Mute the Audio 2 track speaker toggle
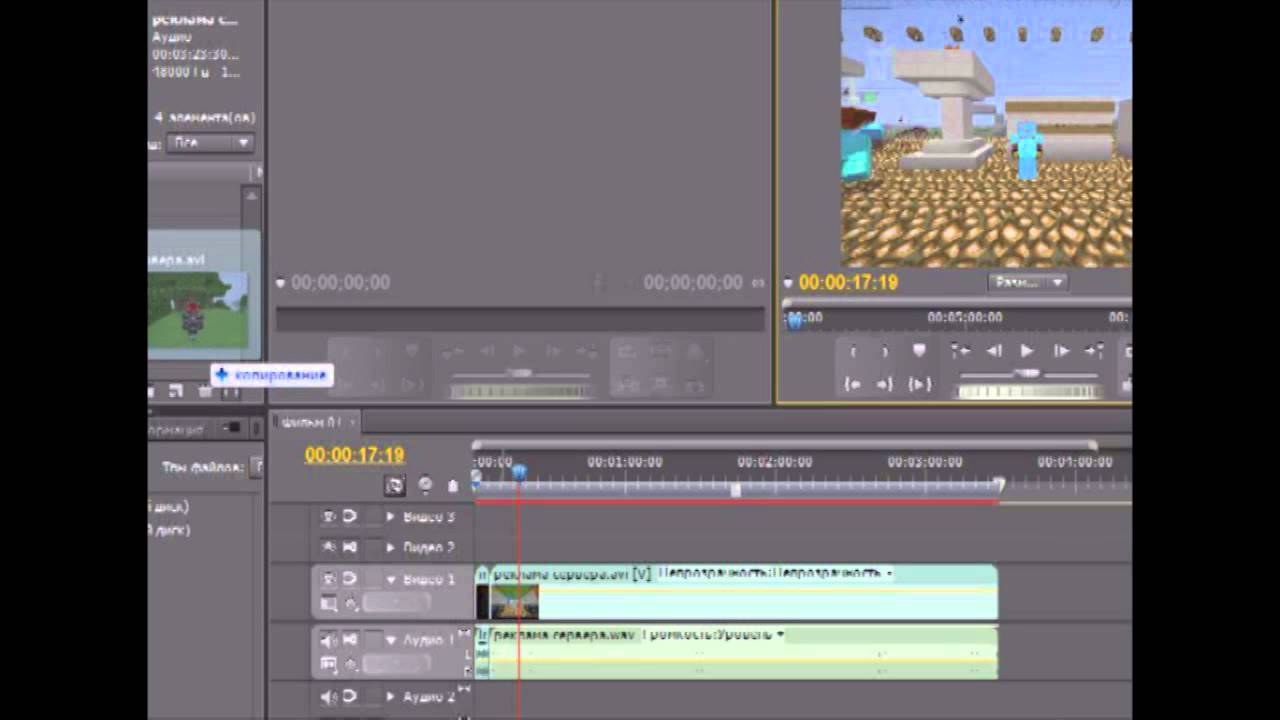The image size is (1280, 720). pyautogui.click(x=328, y=696)
